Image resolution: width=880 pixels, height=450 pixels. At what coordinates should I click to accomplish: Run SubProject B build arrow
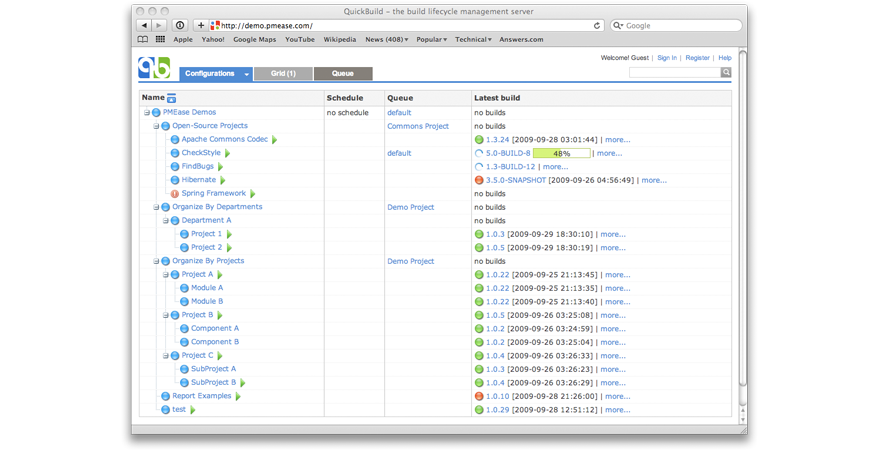pyautogui.click(x=242, y=383)
